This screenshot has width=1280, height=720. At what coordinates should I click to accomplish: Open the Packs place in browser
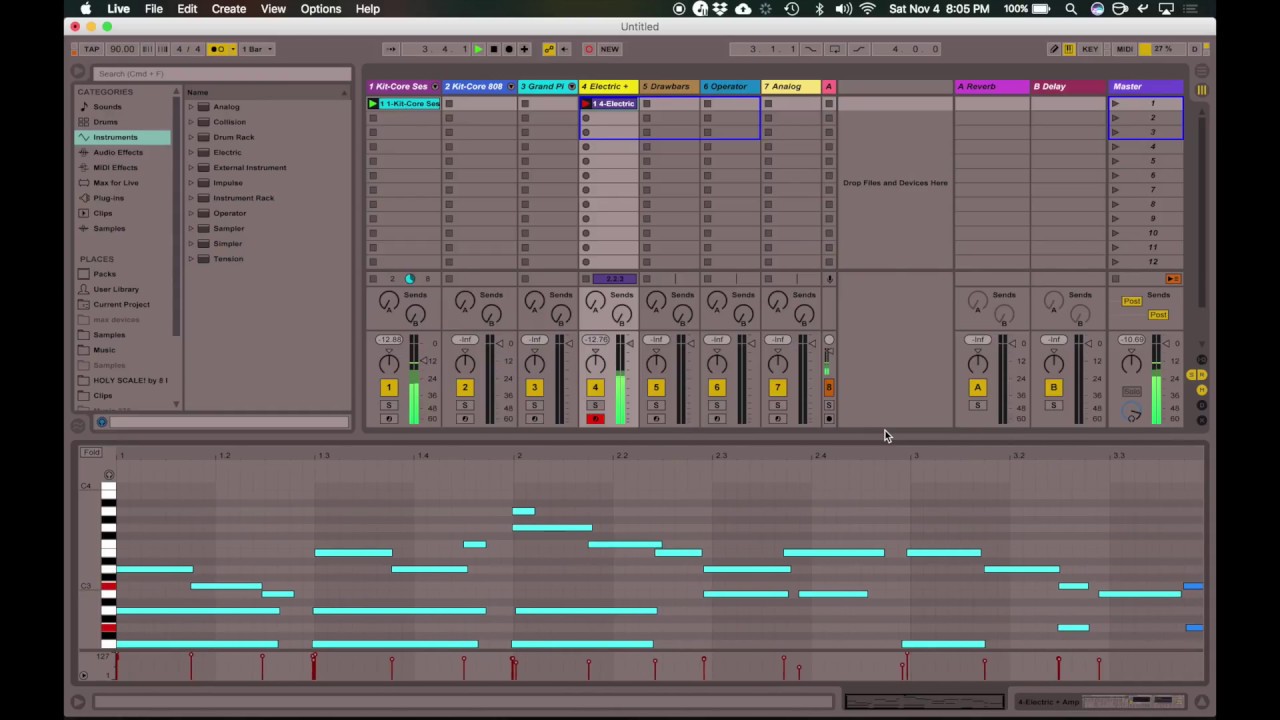104,274
